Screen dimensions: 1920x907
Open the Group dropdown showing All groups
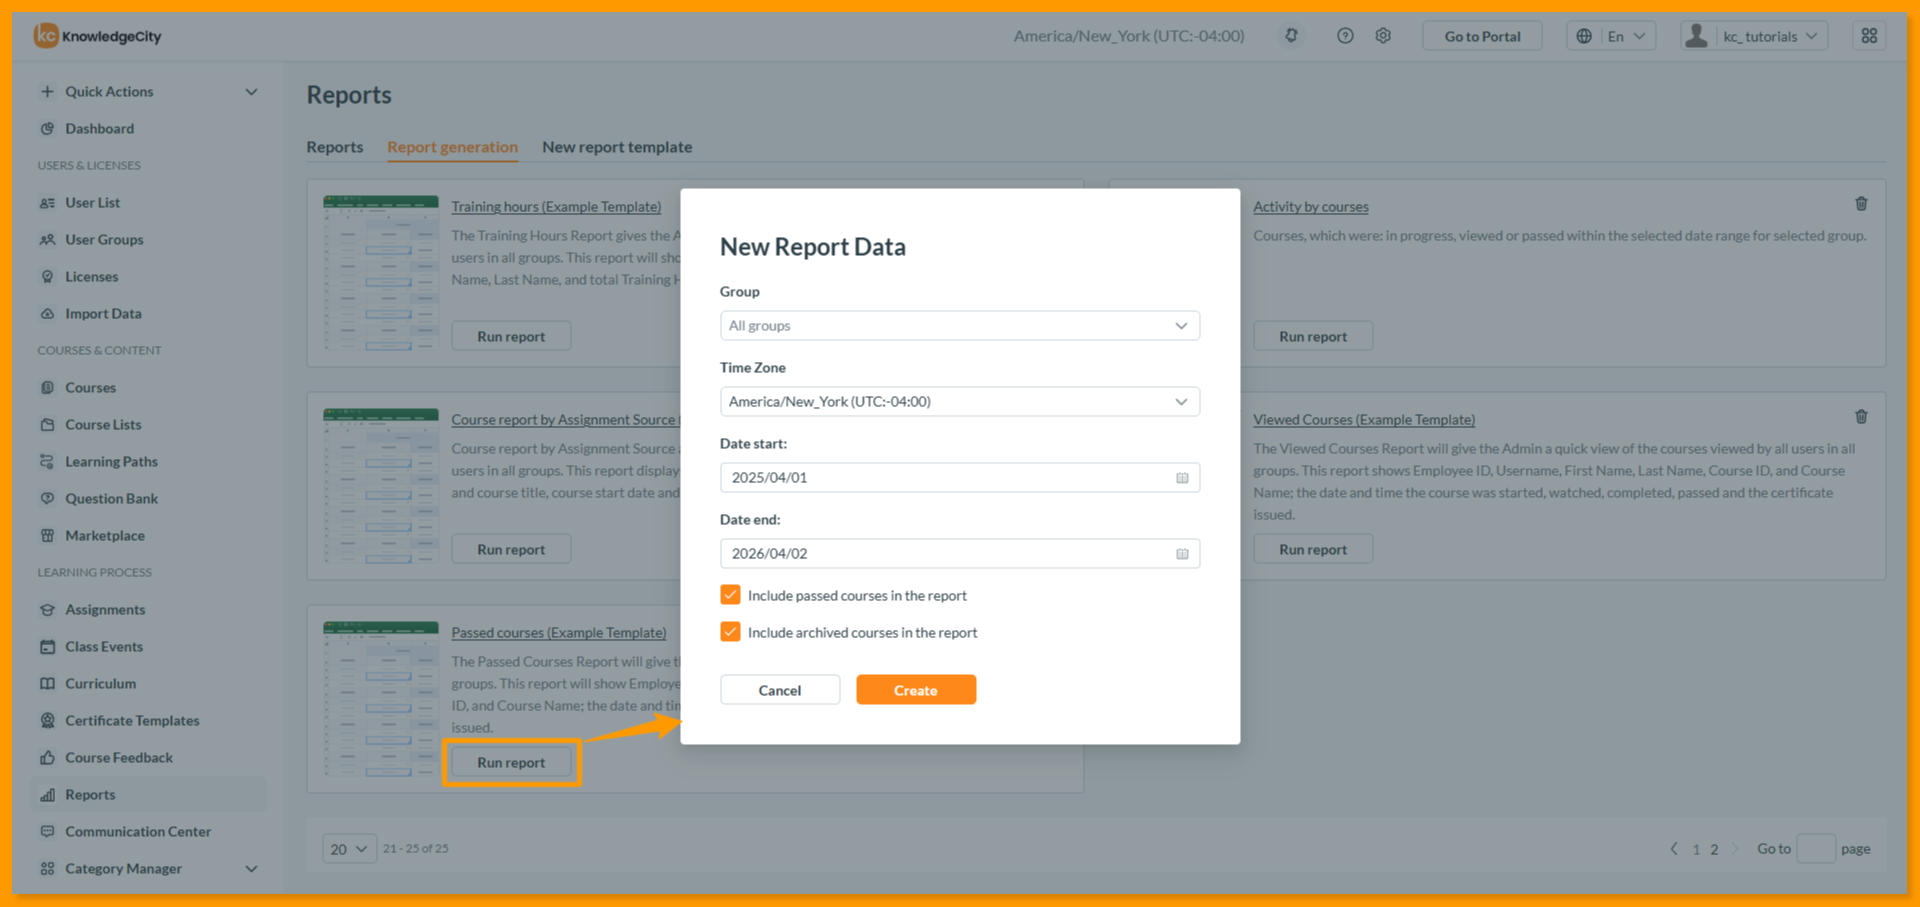pos(959,326)
